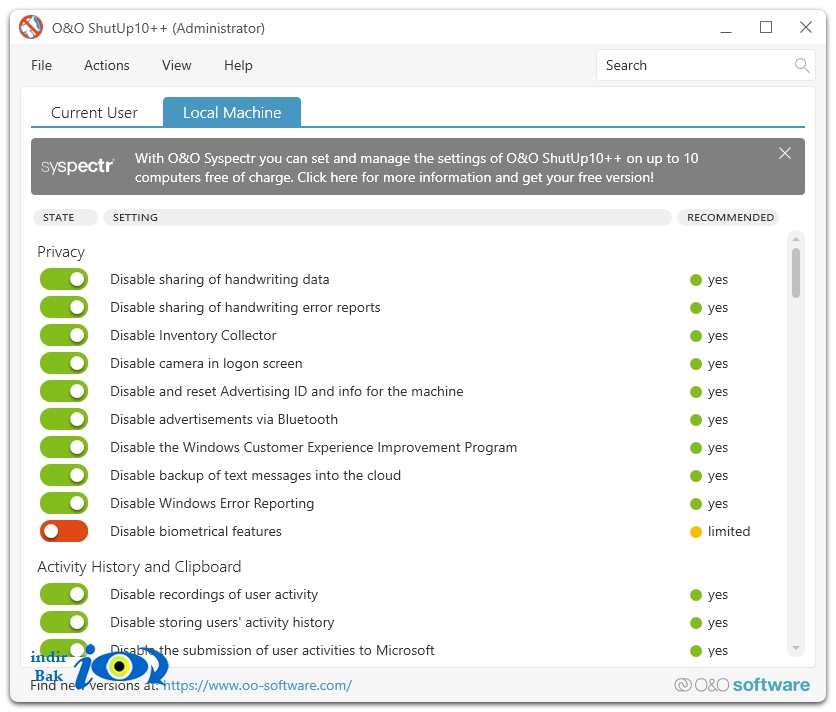Click green recommended dot for Inventory Collector

[695, 336]
